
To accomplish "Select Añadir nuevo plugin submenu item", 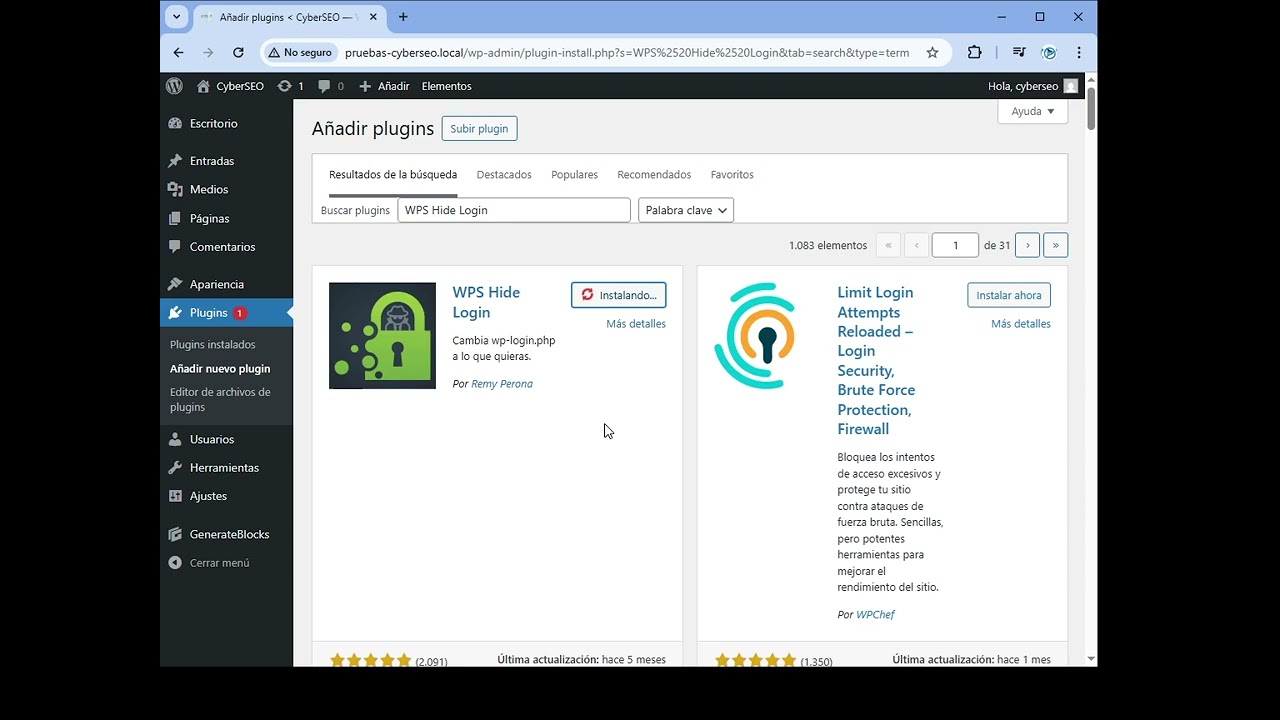I will [x=220, y=368].
